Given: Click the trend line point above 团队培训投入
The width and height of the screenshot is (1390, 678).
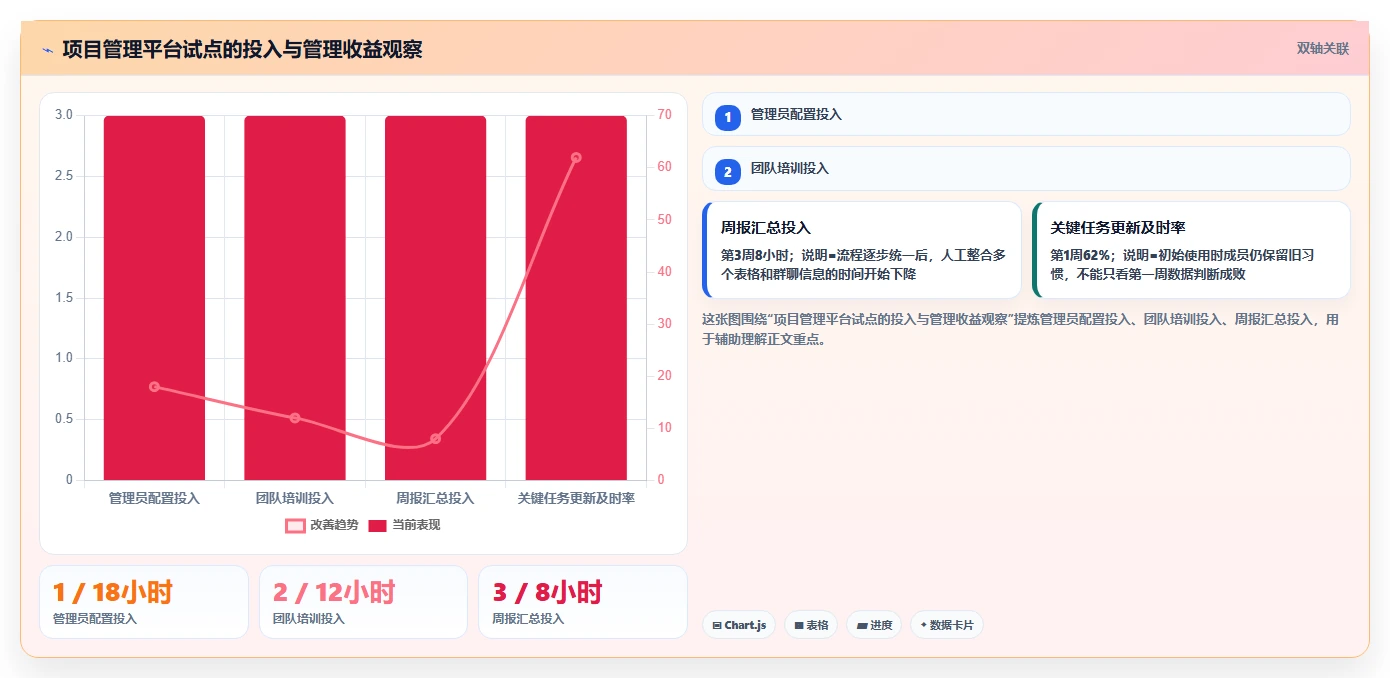Looking at the screenshot, I should click(x=295, y=418).
